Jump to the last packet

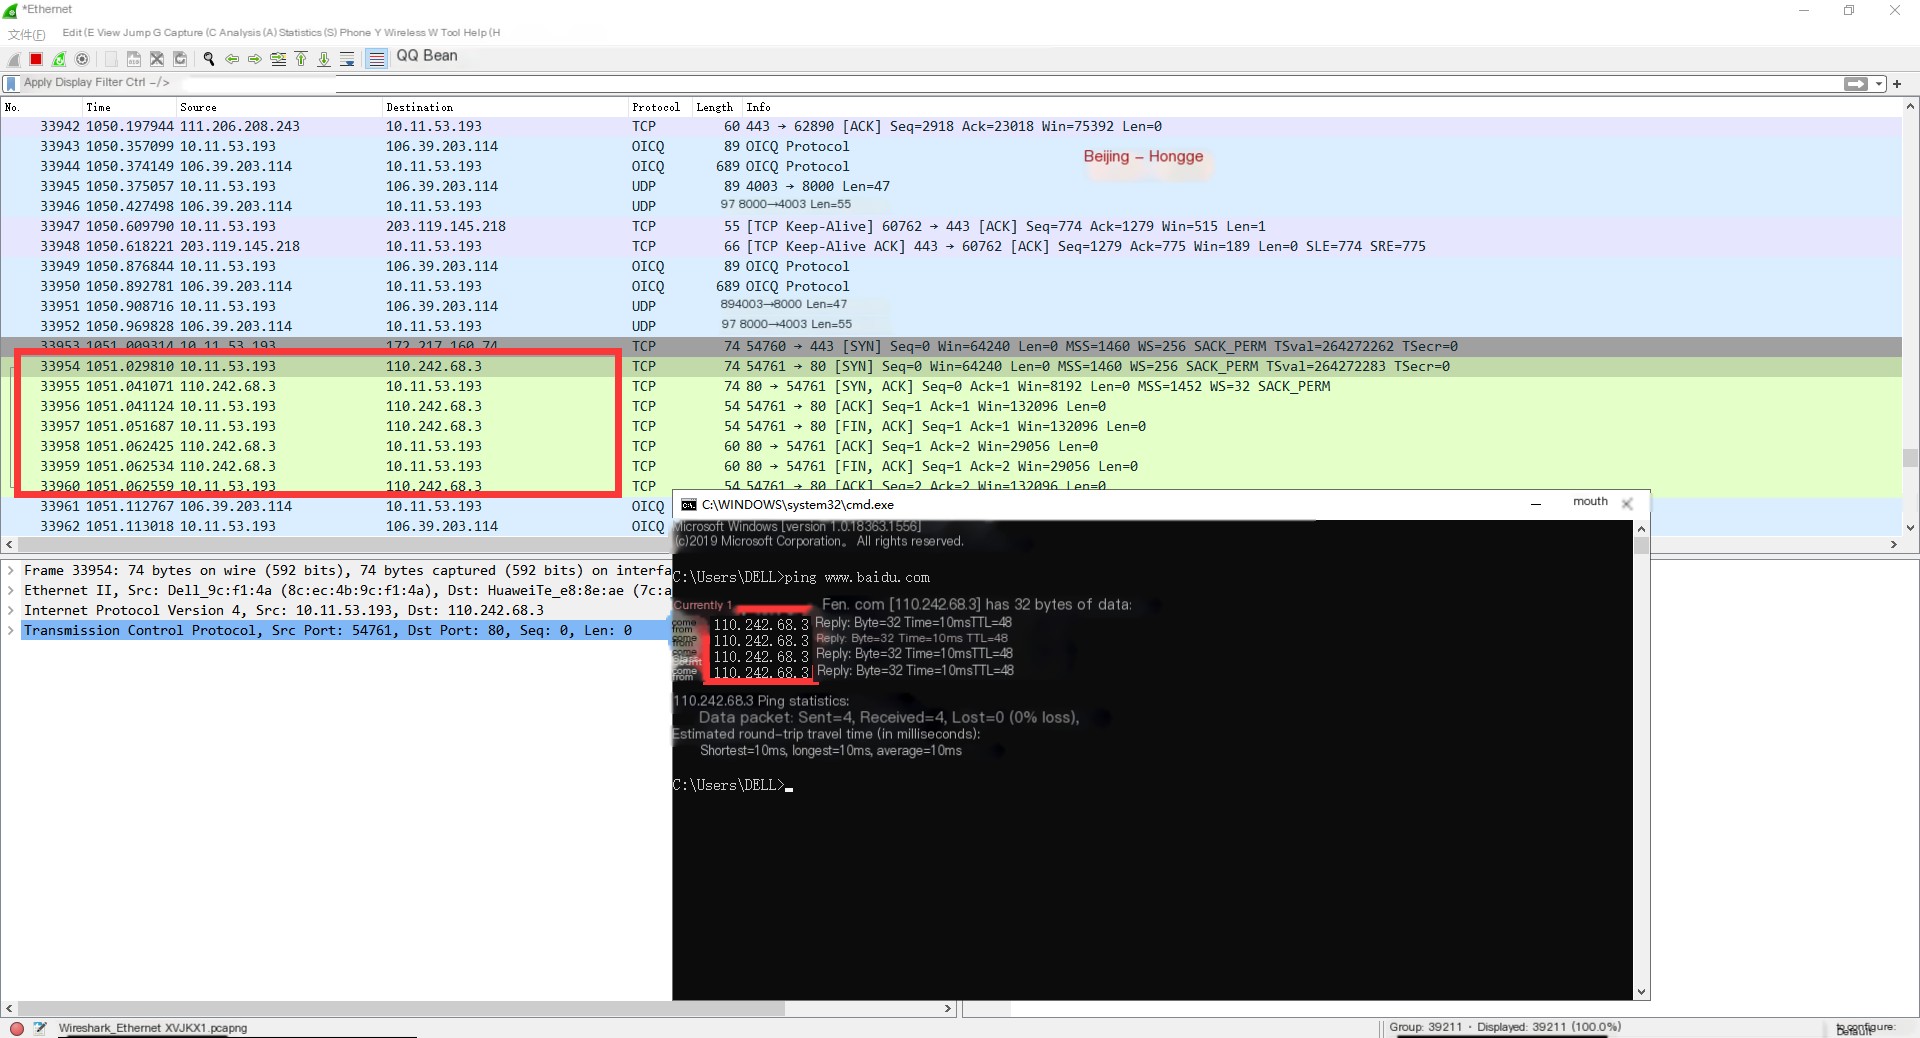[324, 59]
